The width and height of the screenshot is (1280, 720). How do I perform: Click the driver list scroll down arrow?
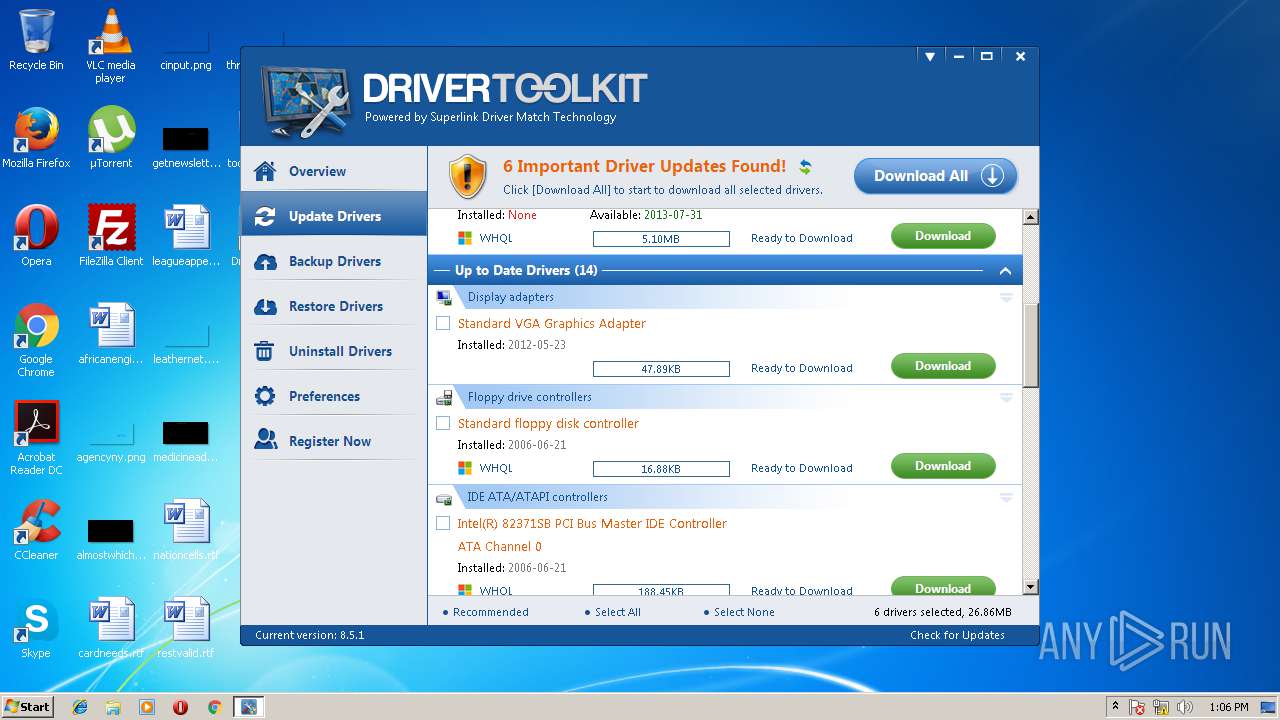tap(1031, 587)
